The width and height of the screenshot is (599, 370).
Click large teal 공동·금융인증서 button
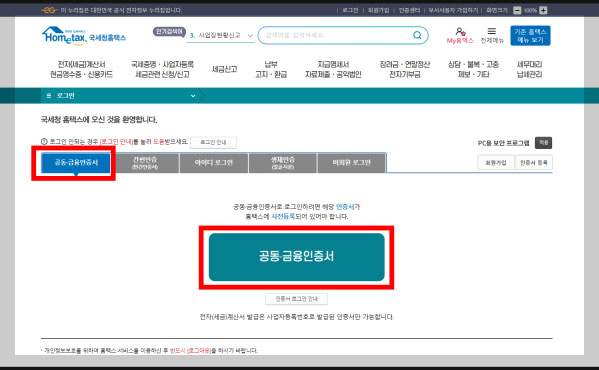(296, 257)
